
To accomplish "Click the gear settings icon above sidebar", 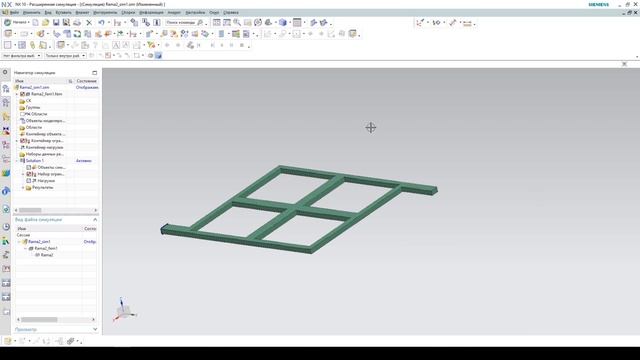I will (x=5, y=72).
